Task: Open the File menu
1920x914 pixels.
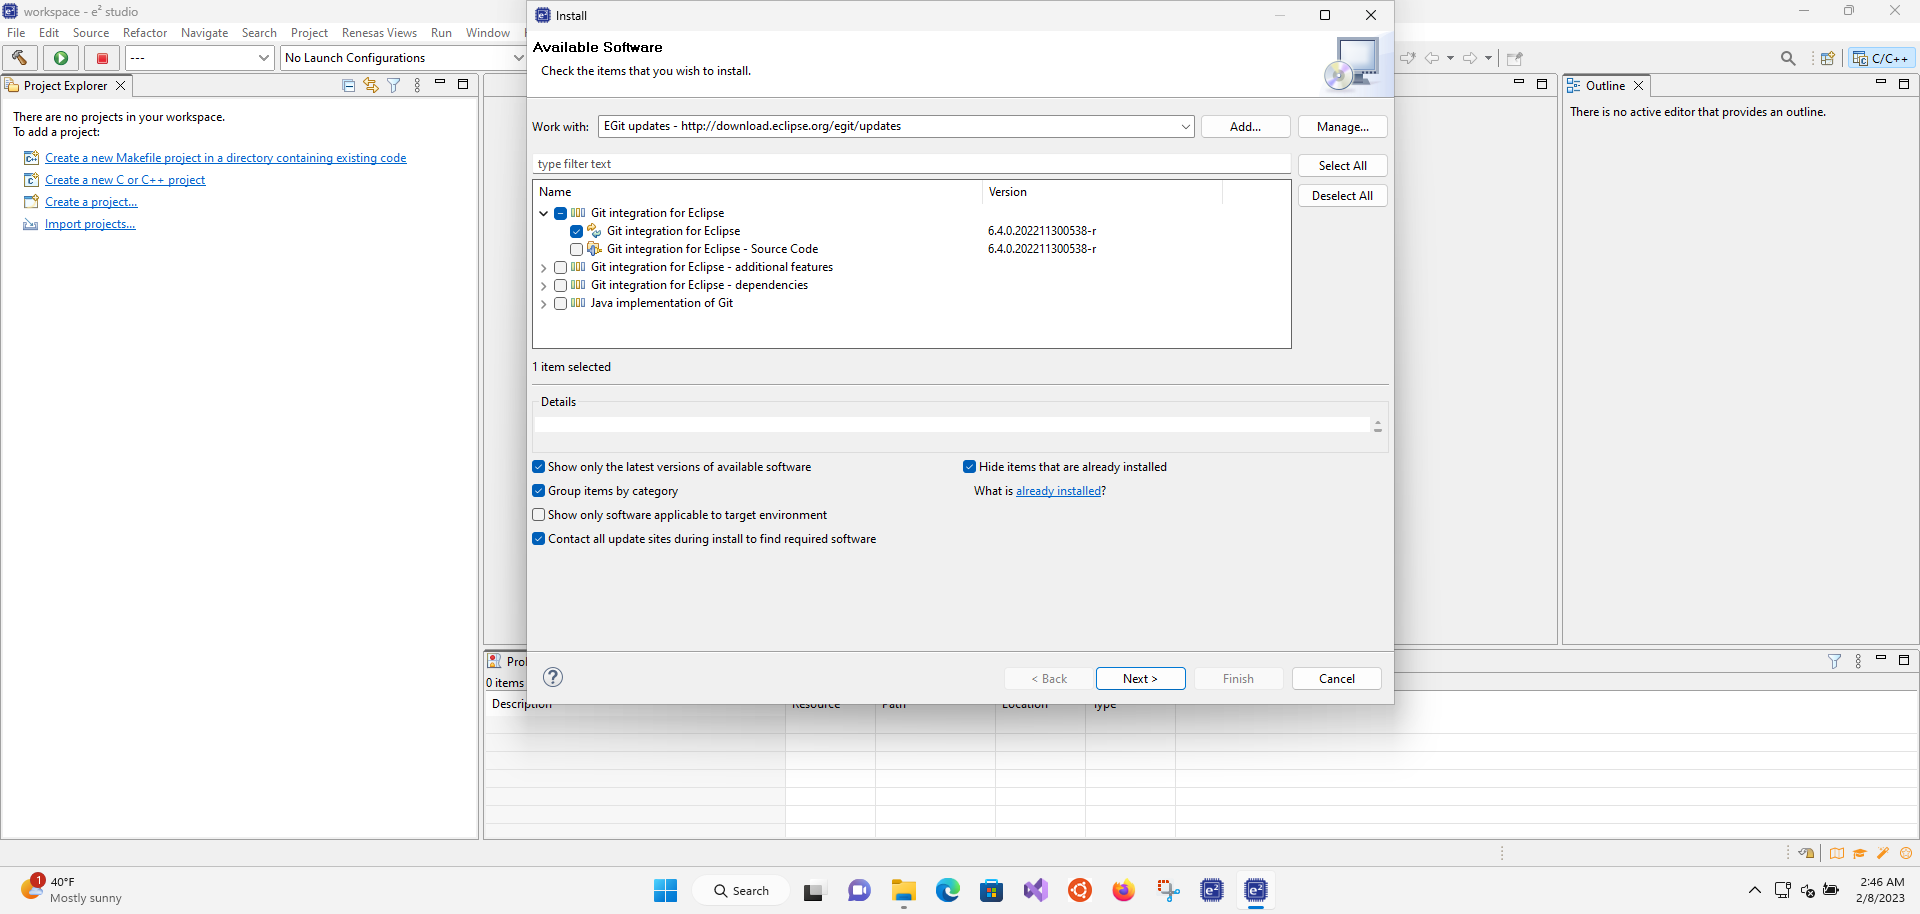Action: point(16,33)
